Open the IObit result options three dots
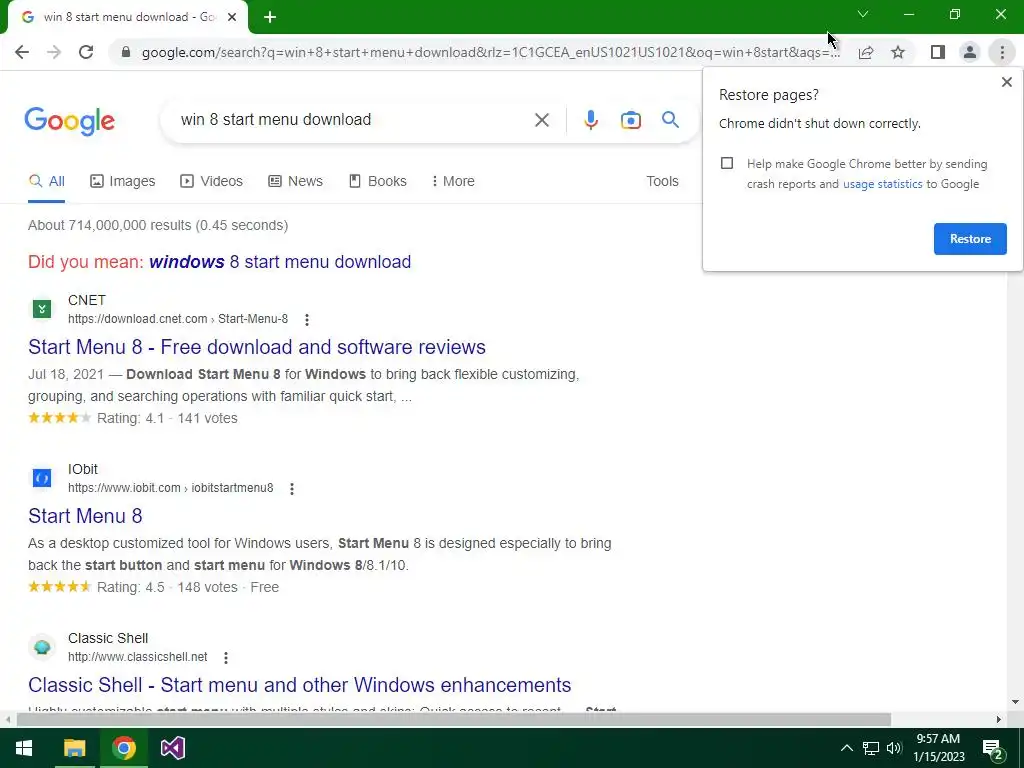The image size is (1024, 768). [292, 488]
